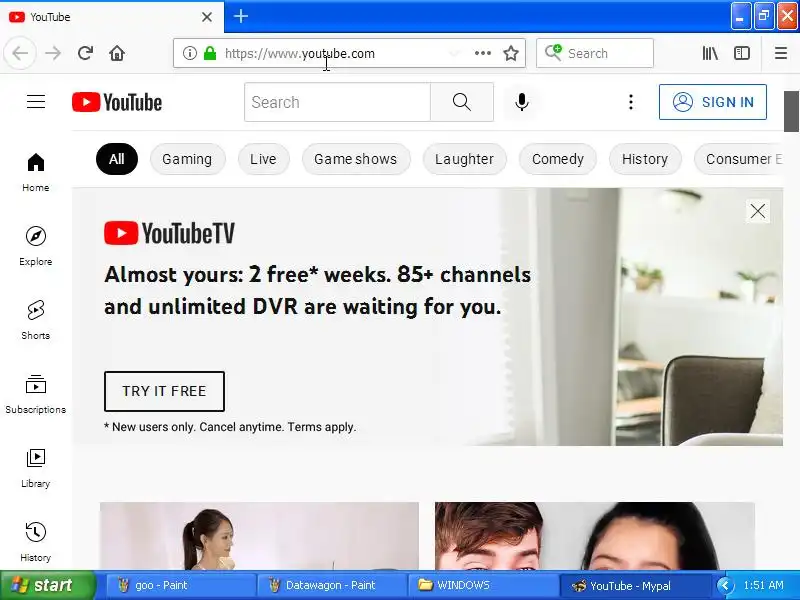Click TRY IT FREE button
Image resolution: width=800 pixels, height=600 pixels.
pos(164,391)
